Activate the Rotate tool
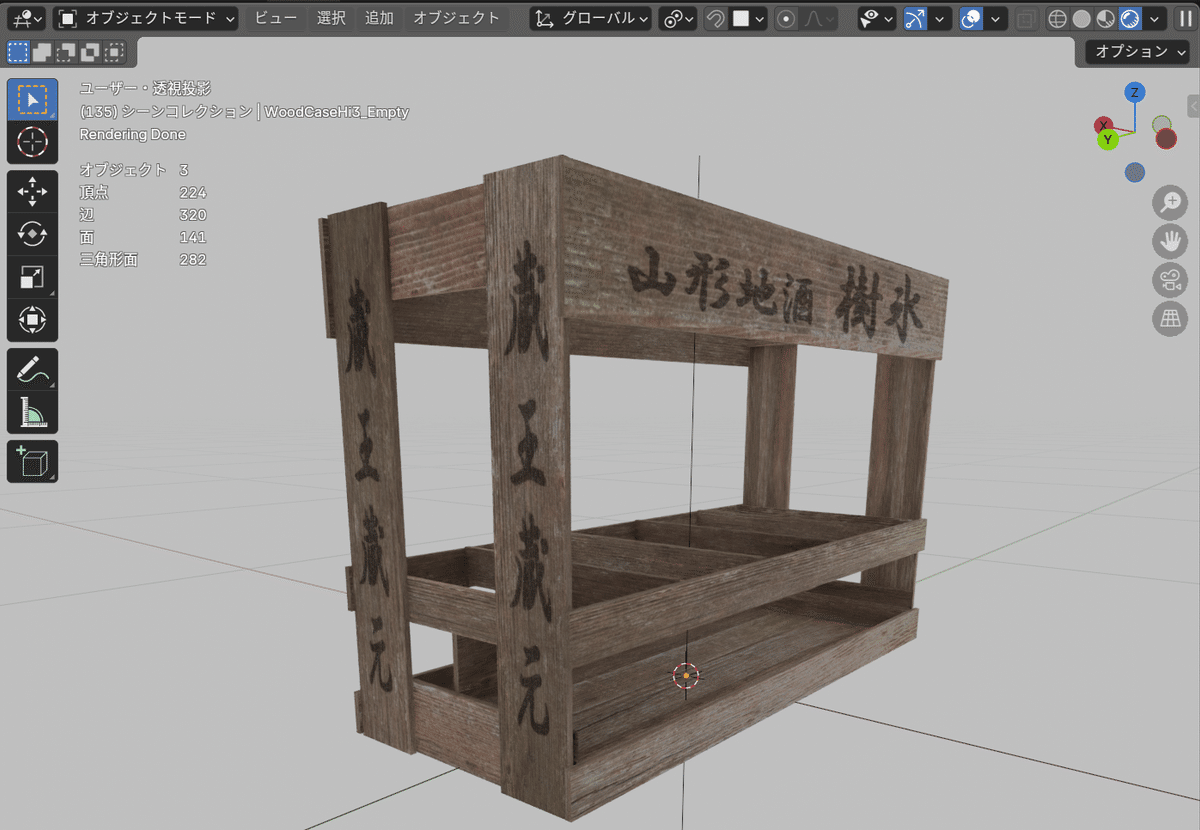 [x=32, y=234]
